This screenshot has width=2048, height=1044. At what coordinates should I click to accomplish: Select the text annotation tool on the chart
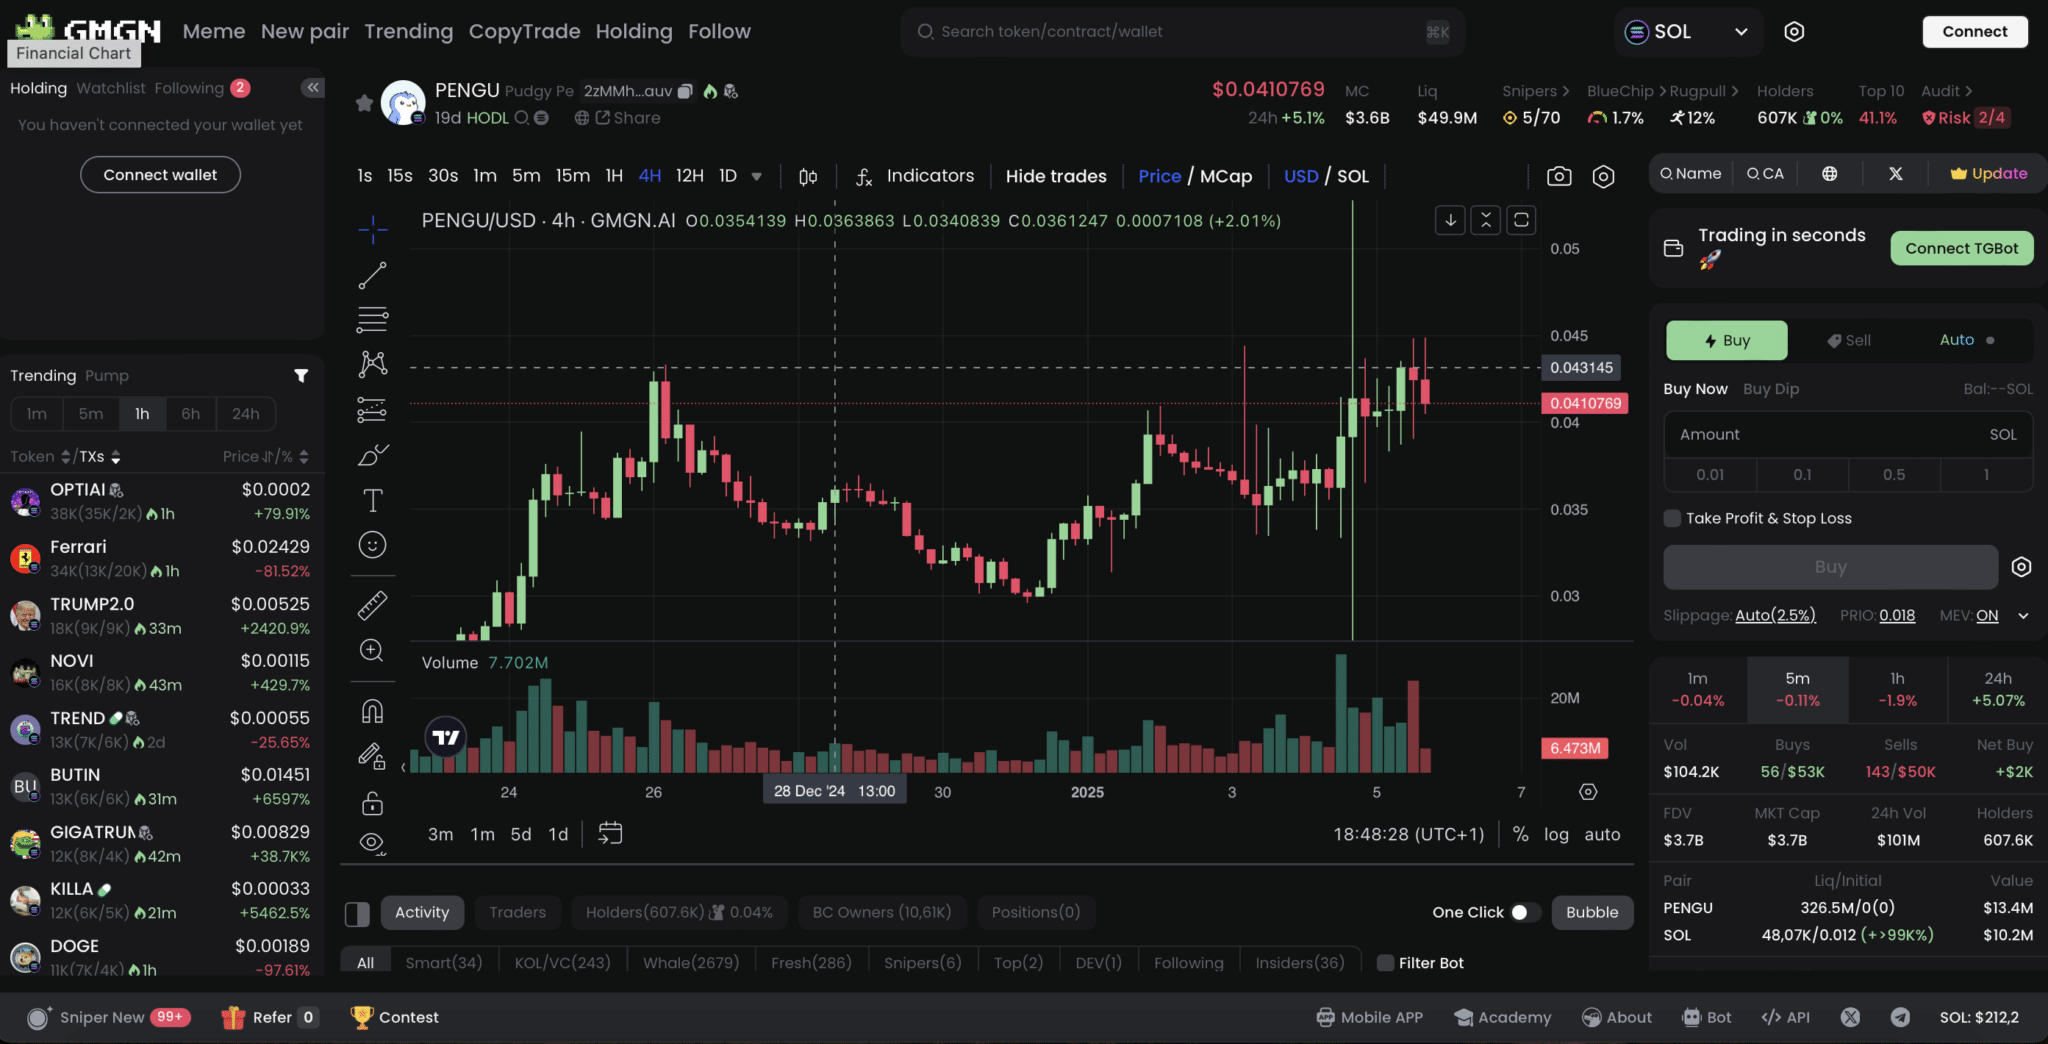click(x=372, y=499)
